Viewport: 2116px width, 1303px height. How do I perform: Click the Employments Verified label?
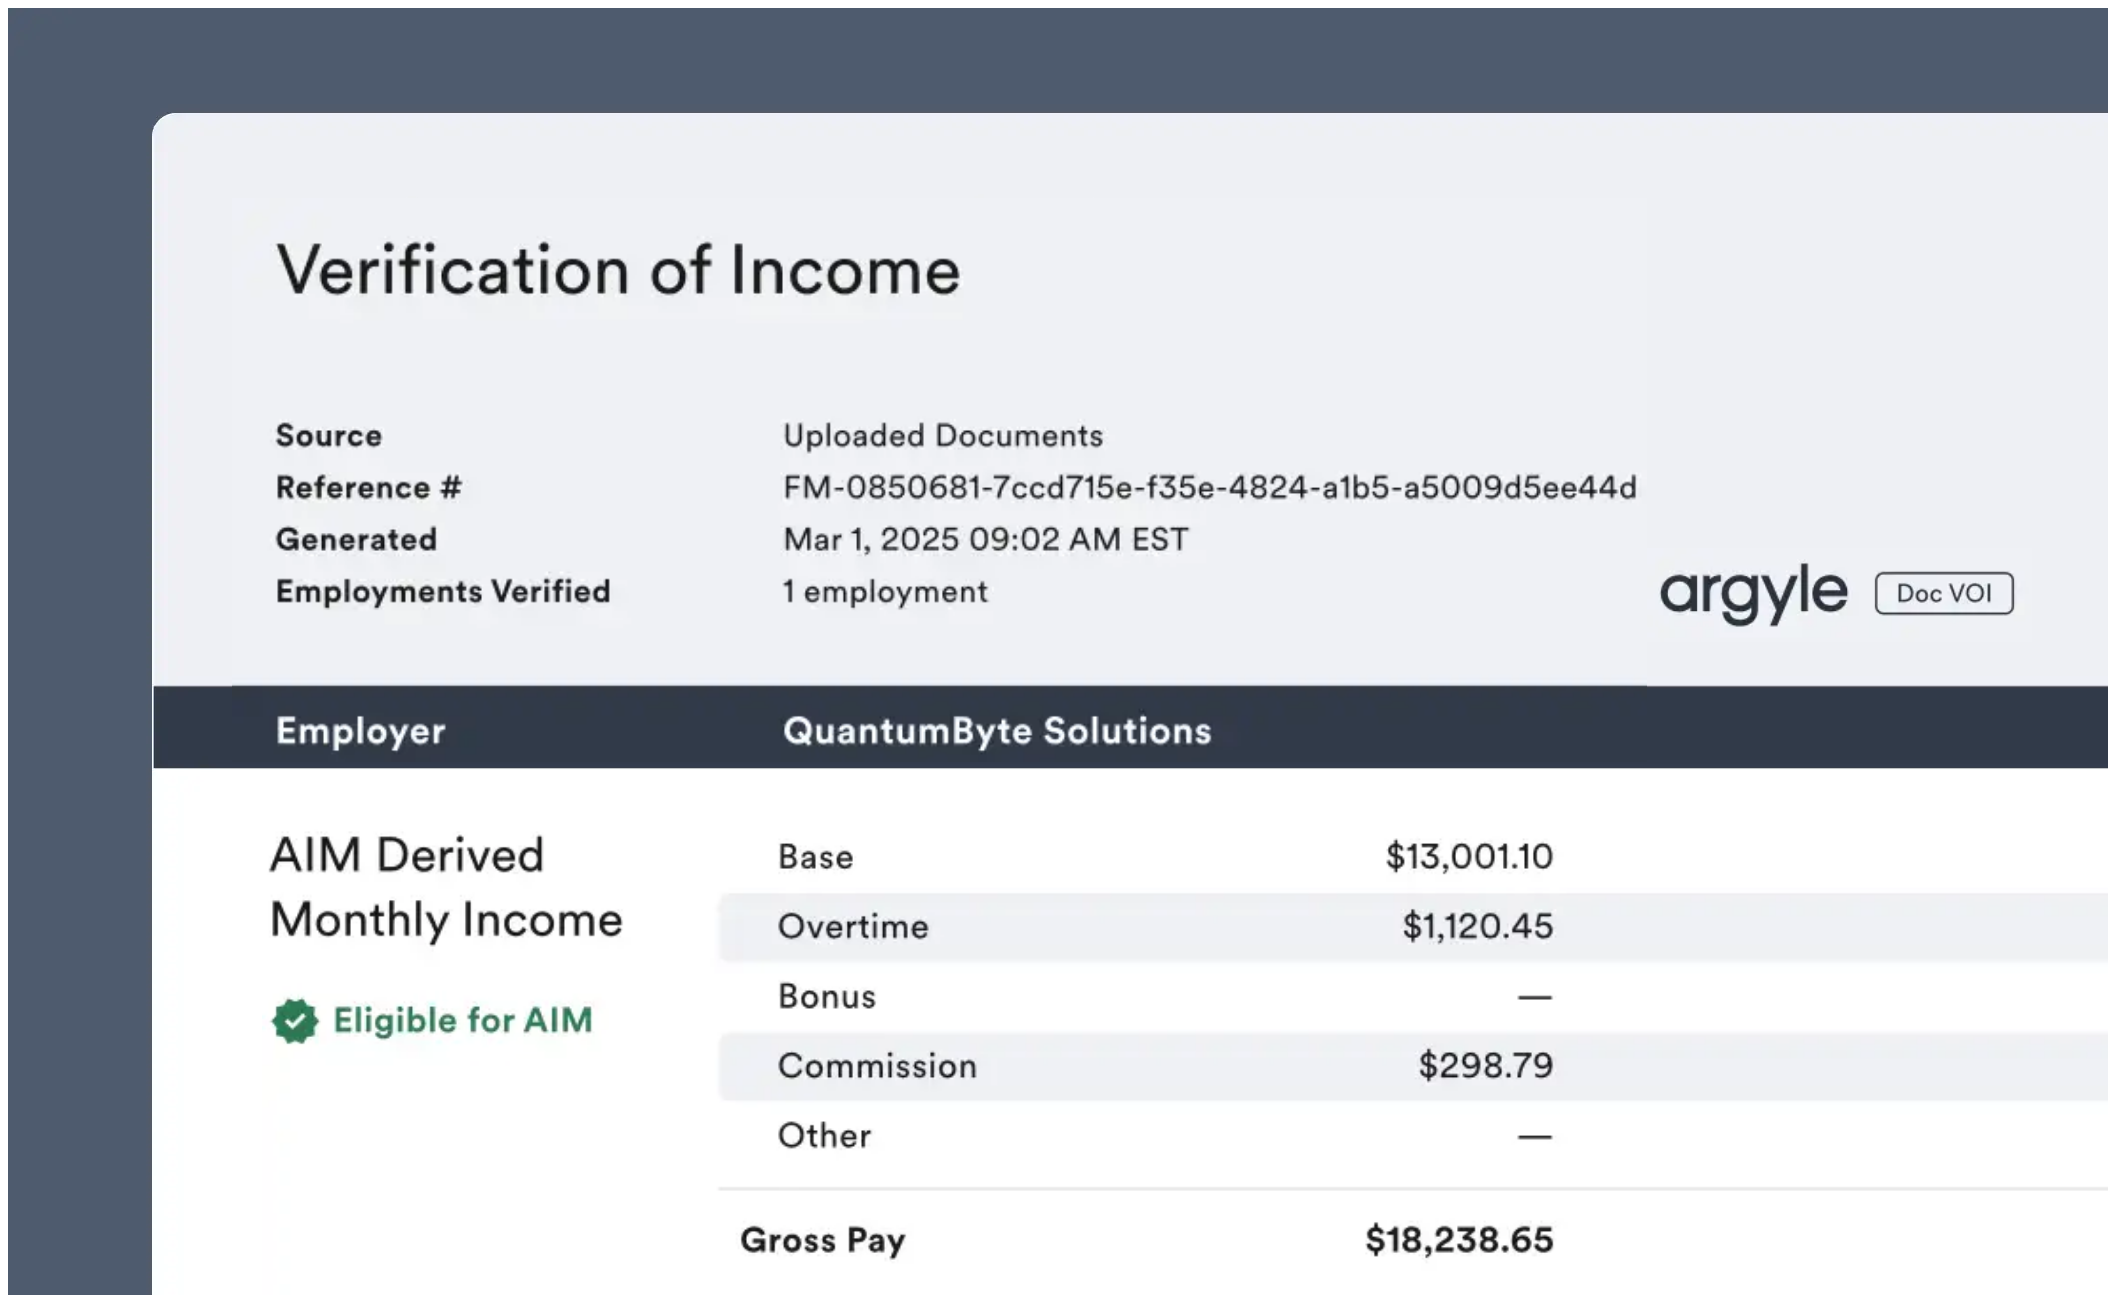(443, 591)
